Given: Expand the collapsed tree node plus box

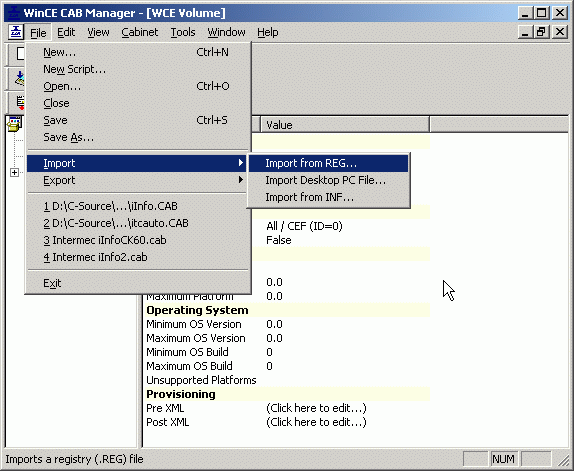Looking at the screenshot, I should point(14,172).
